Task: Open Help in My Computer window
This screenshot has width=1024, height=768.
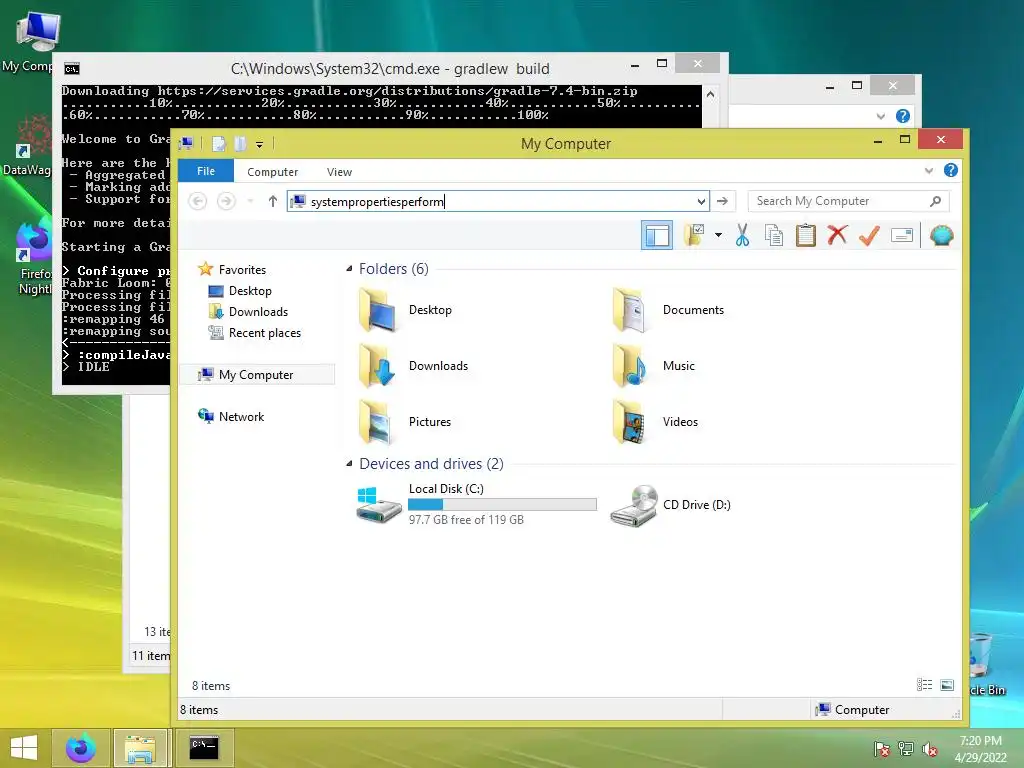Action: click(951, 170)
